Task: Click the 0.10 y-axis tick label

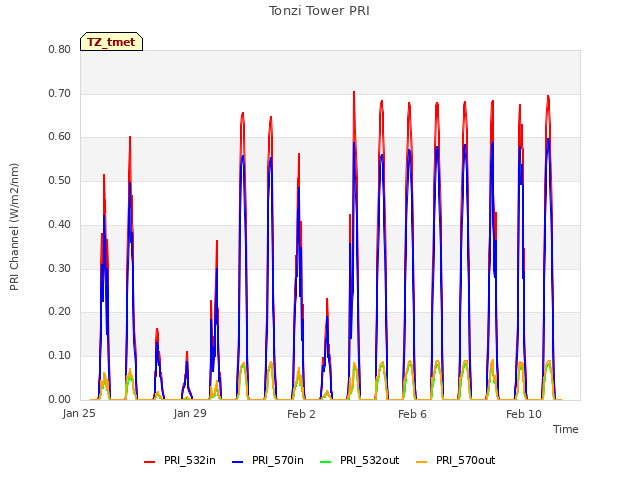Action: (x=60, y=356)
